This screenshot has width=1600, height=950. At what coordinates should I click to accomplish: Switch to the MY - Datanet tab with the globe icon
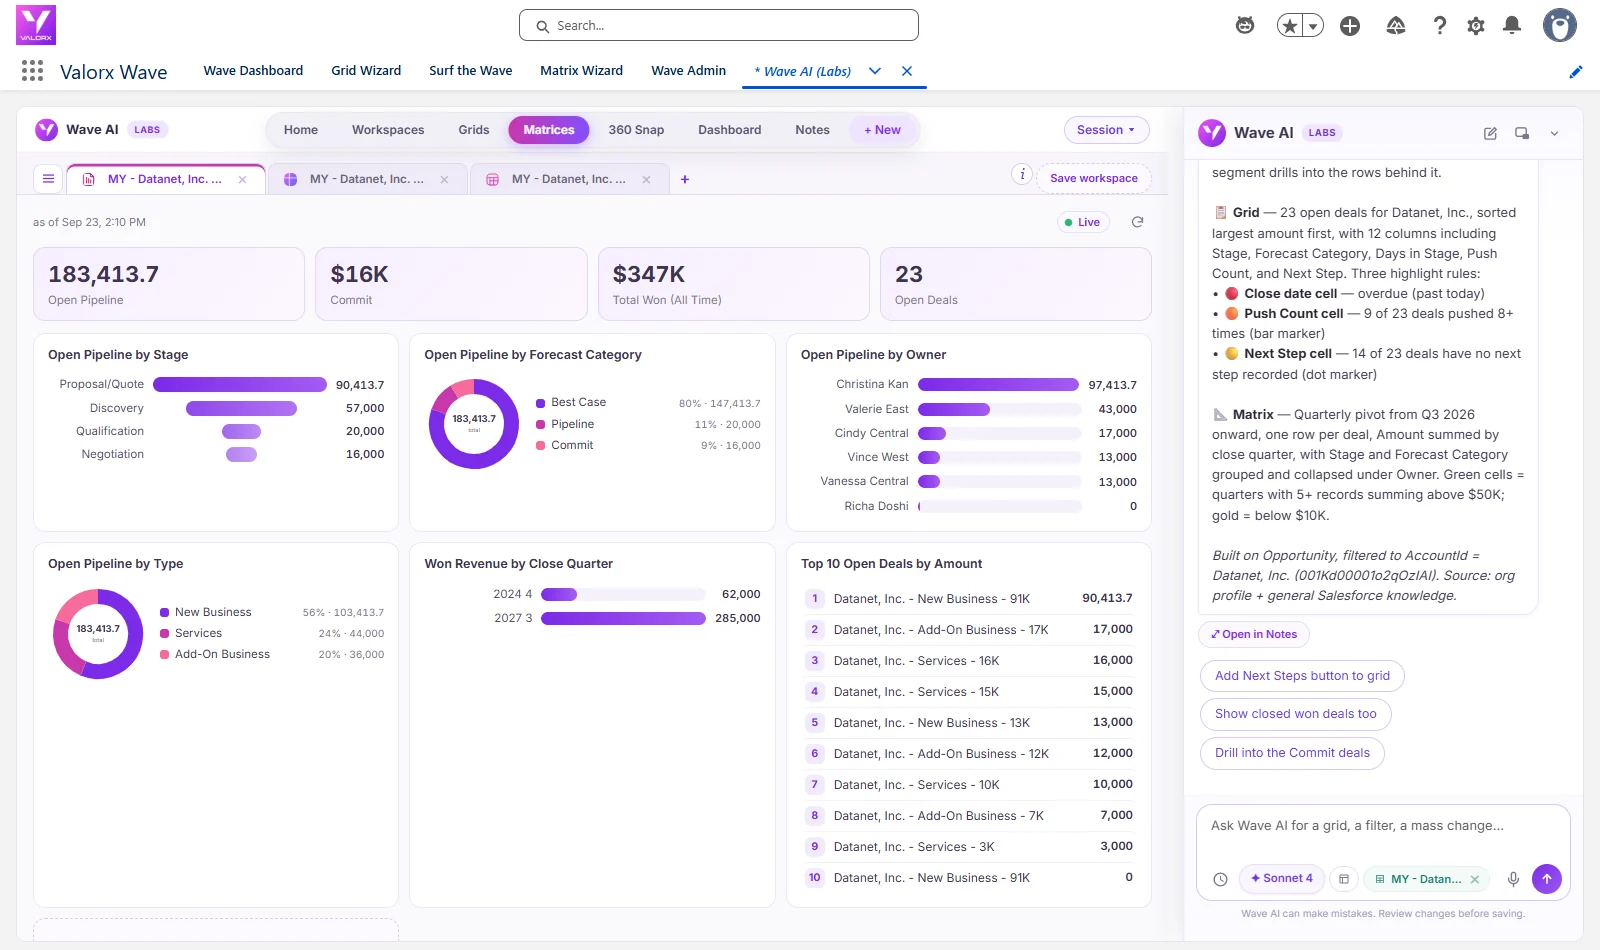[x=366, y=179]
